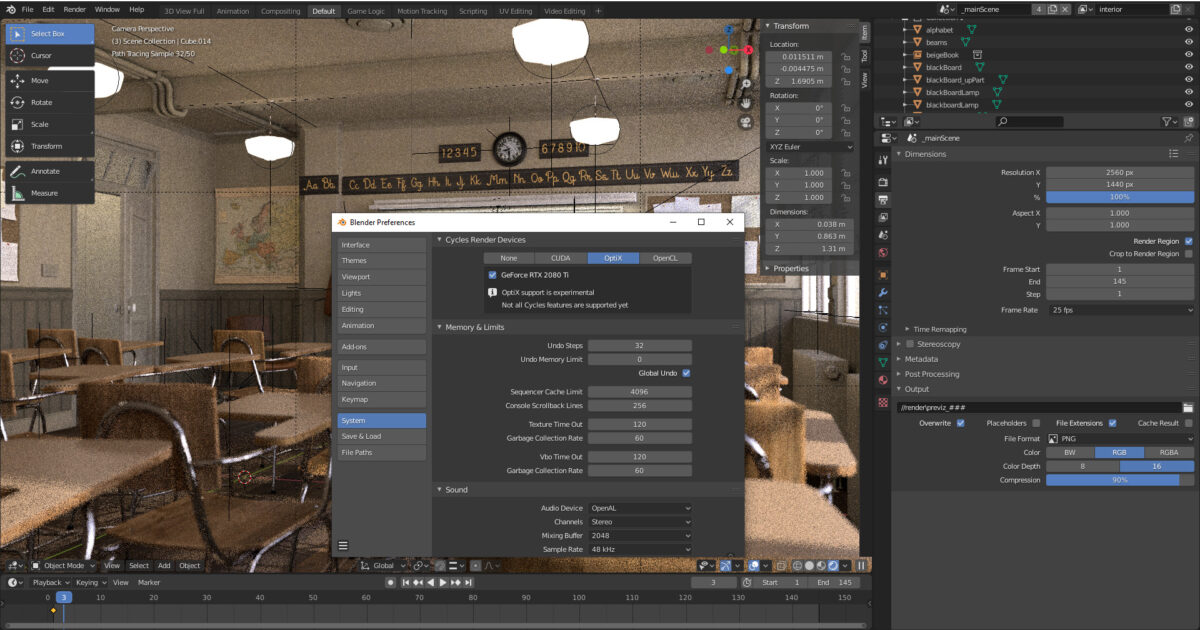Select the Annotate tool
Viewport: 1200px width, 630px height.
click(x=50, y=171)
